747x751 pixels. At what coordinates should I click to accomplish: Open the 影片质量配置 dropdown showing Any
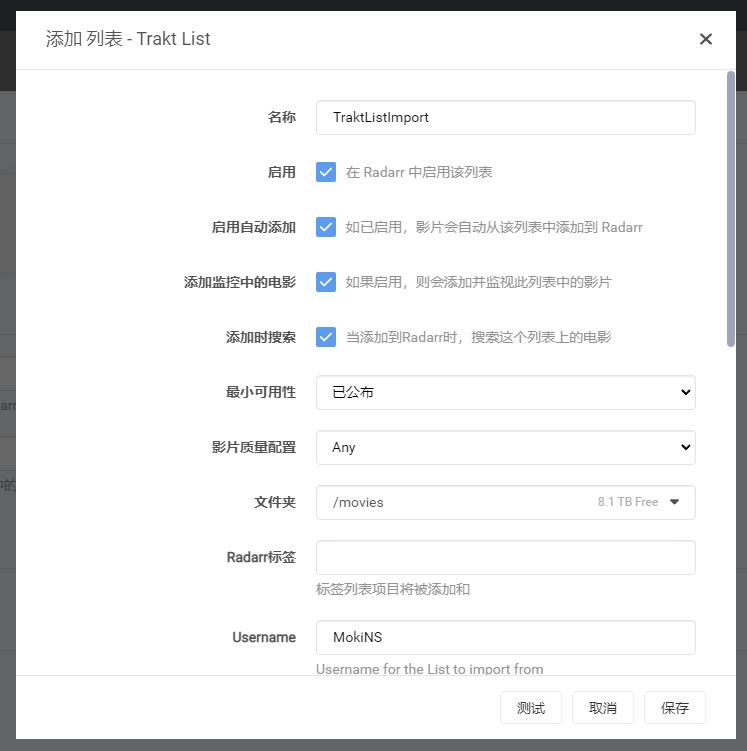506,447
